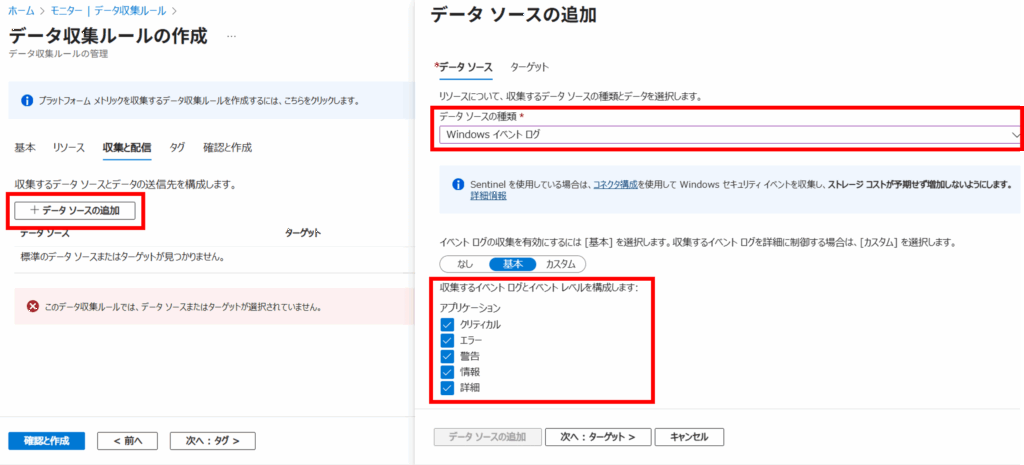Open the データ ソースの種類 dropdown

[x=728, y=134]
